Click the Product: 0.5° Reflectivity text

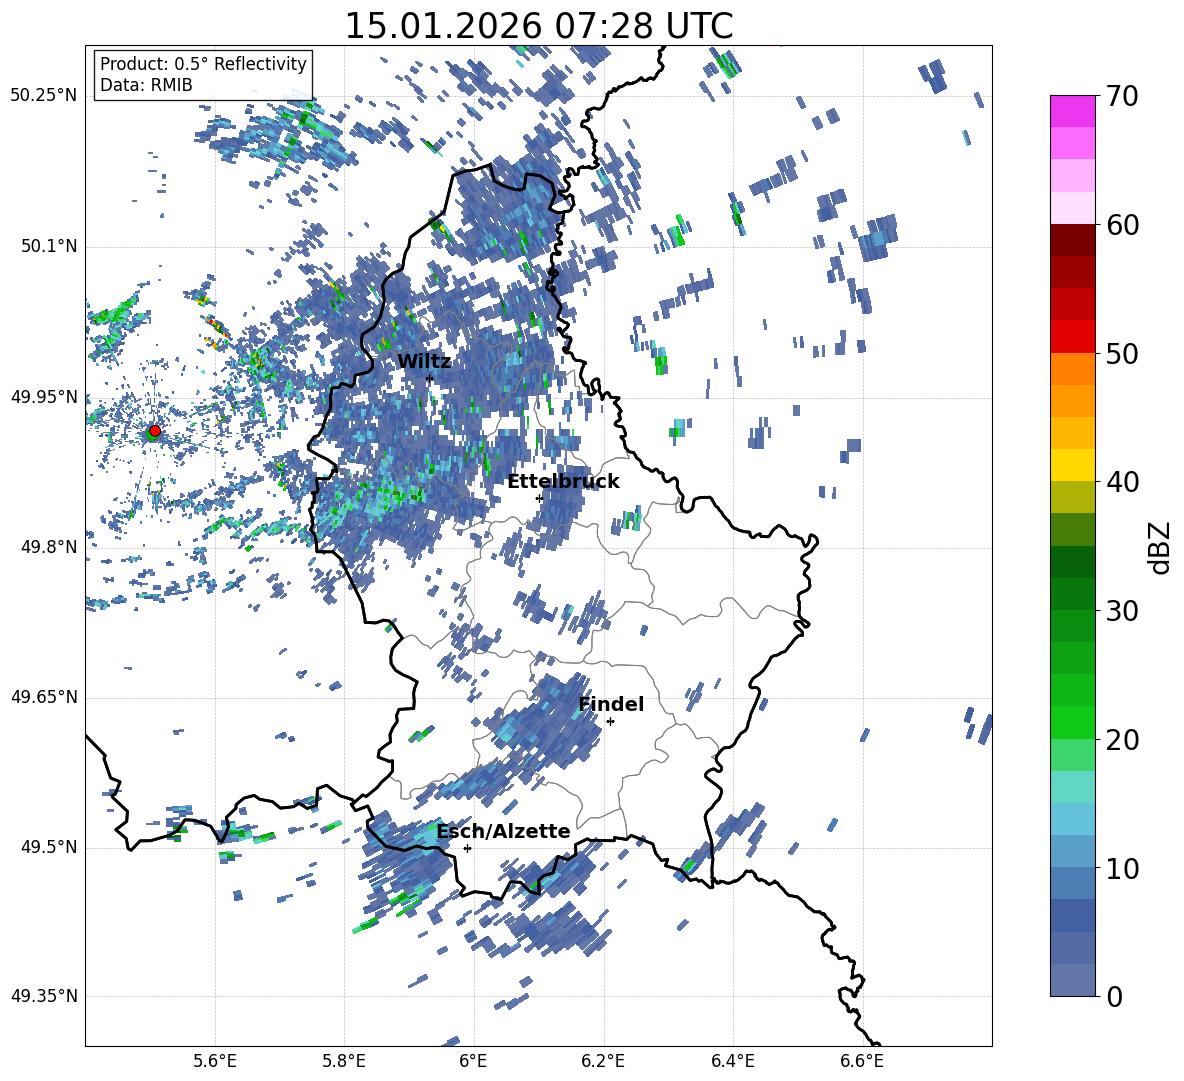[203, 63]
